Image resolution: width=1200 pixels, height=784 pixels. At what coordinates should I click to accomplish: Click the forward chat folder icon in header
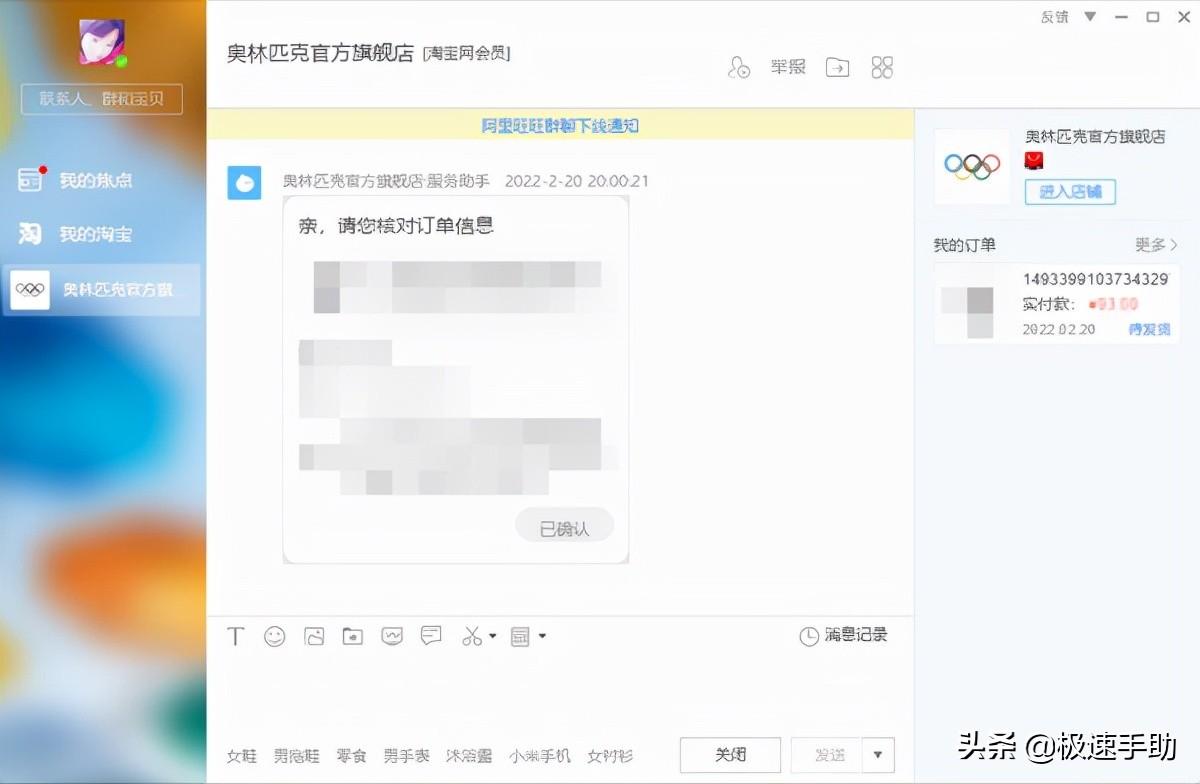point(836,67)
